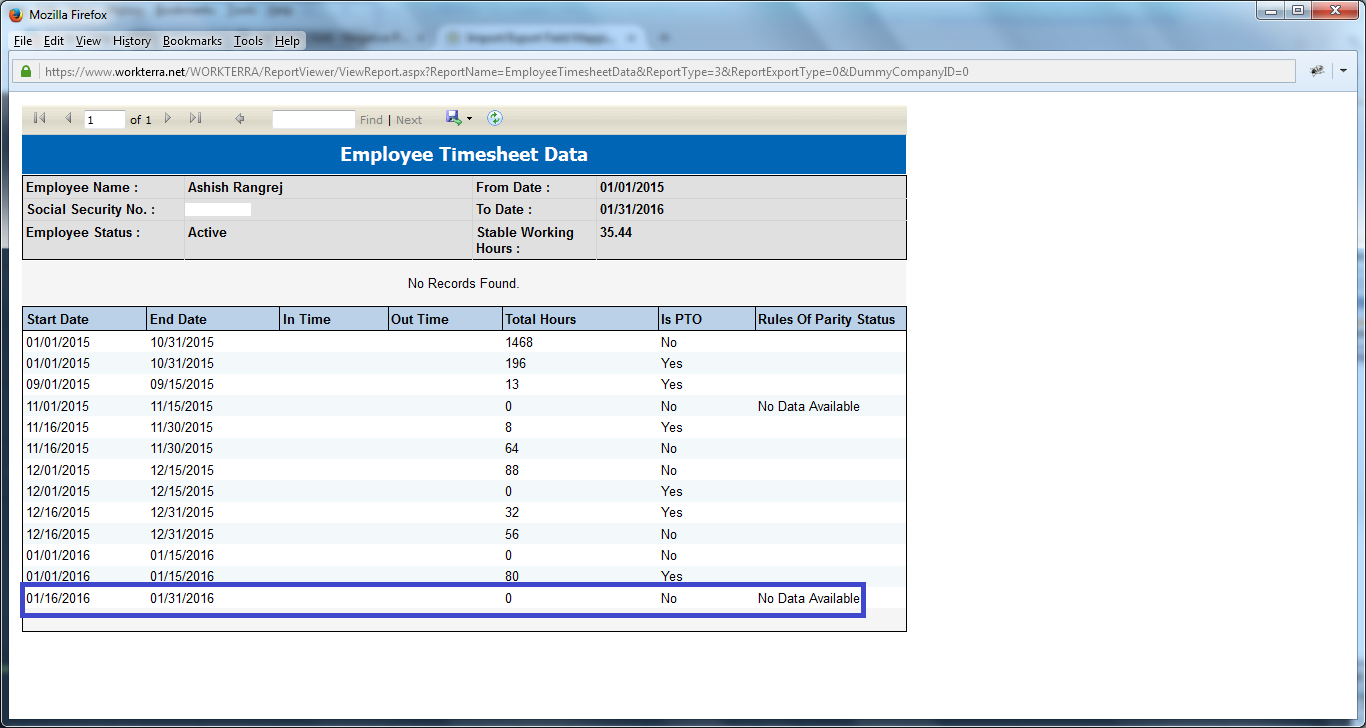Image resolution: width=1366 pixels, height=728 pixels.
Task: Click the green padlock security icon
Action: (x=26, y=72)
